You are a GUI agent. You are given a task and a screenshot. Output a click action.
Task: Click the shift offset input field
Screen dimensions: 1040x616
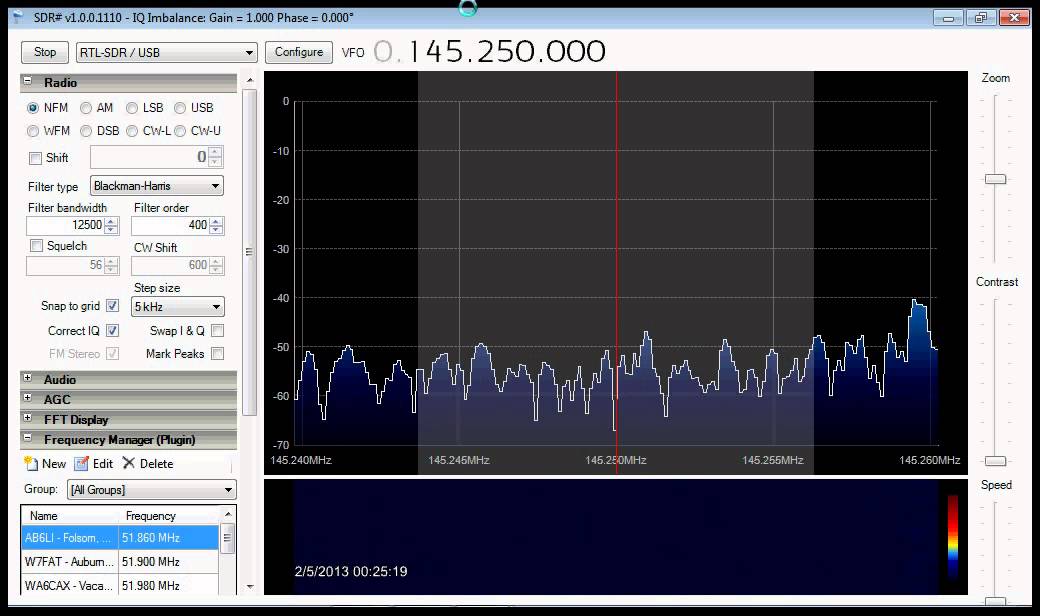pyautogui.click(x=149, y=157)
